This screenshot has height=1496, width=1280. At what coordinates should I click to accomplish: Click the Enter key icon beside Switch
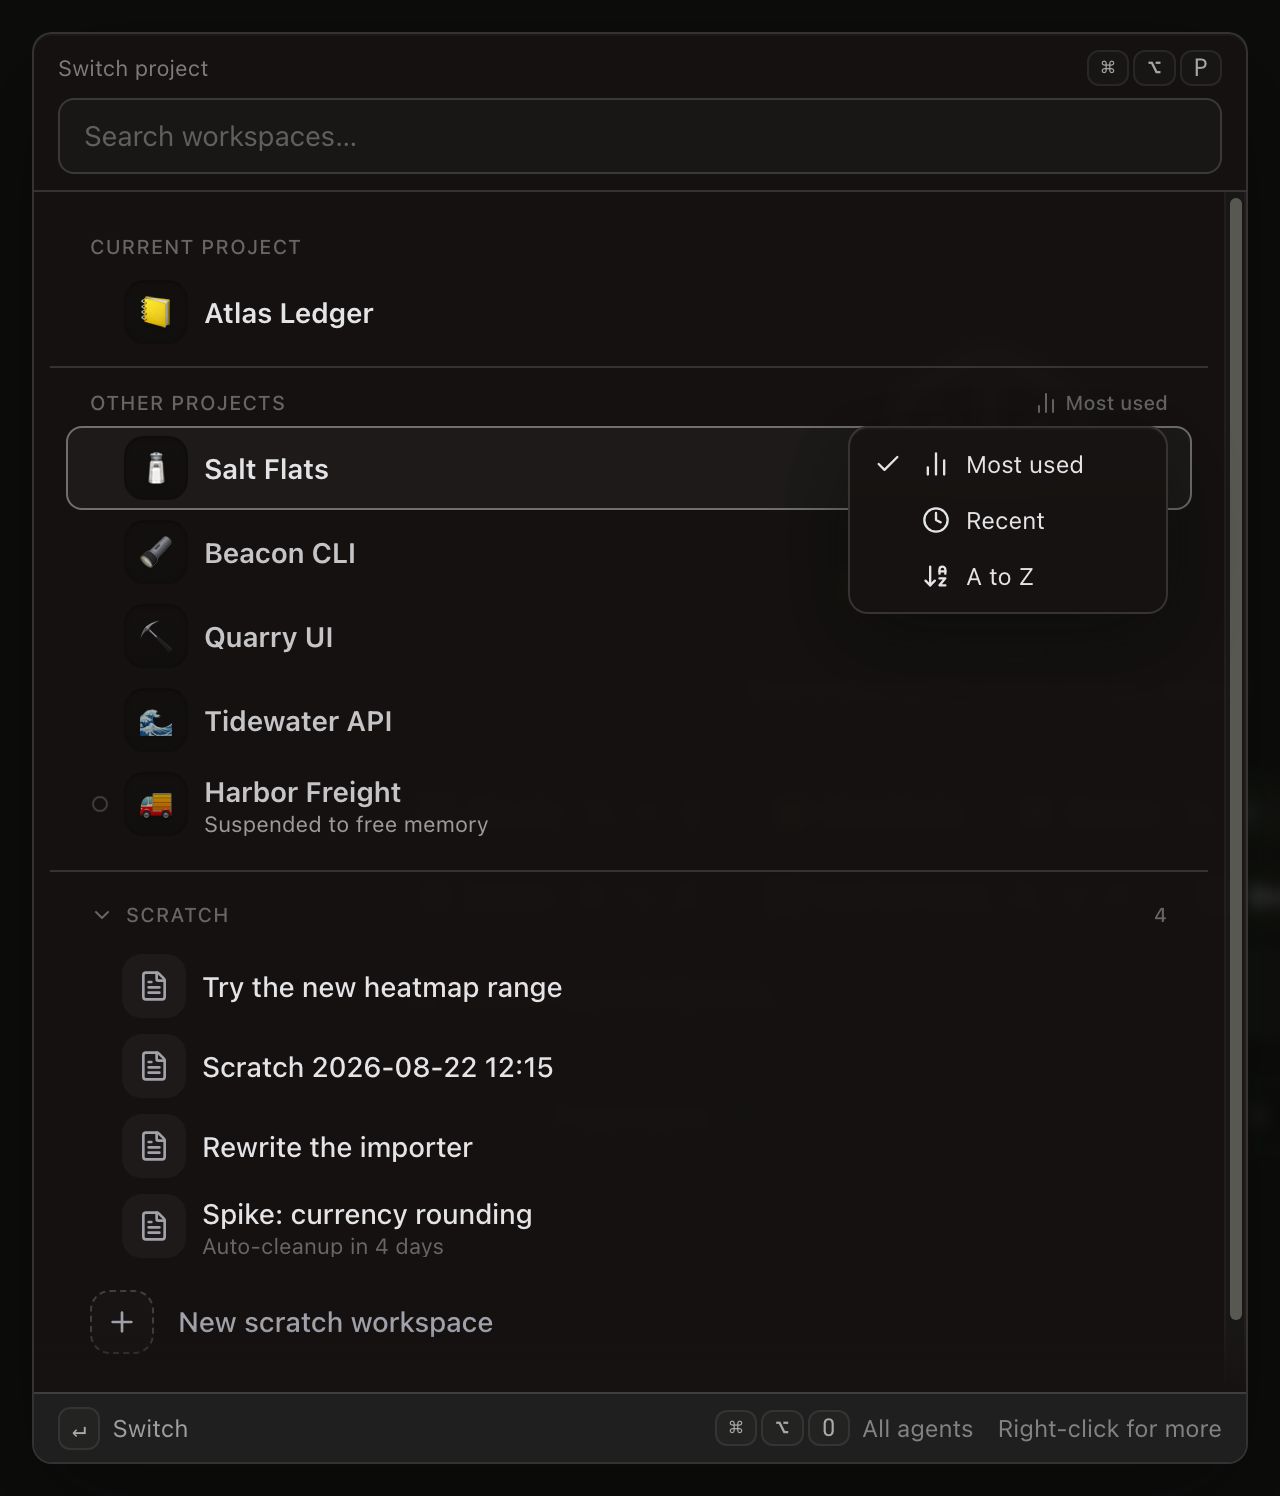point(79,1429)
